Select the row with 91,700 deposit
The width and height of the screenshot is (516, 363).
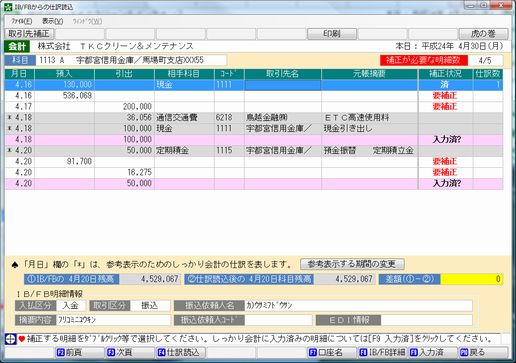(254, 162)
